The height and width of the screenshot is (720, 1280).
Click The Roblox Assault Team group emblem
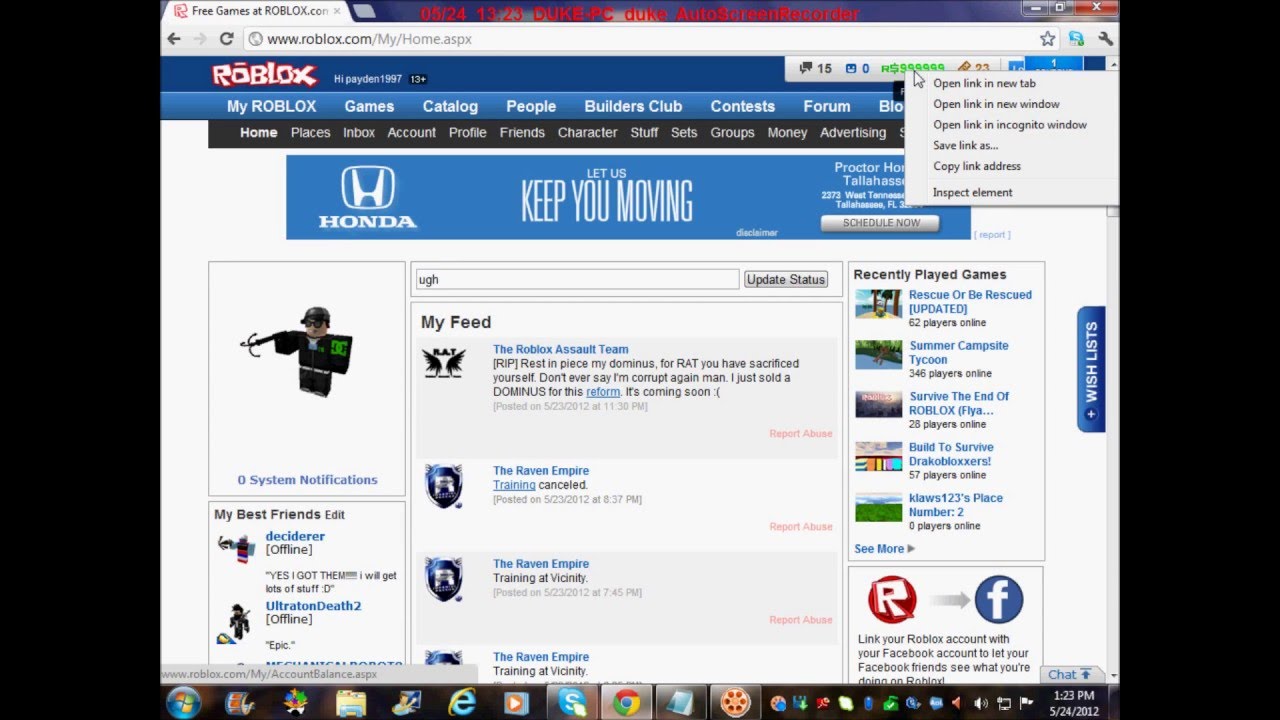[x=443, y=363]
